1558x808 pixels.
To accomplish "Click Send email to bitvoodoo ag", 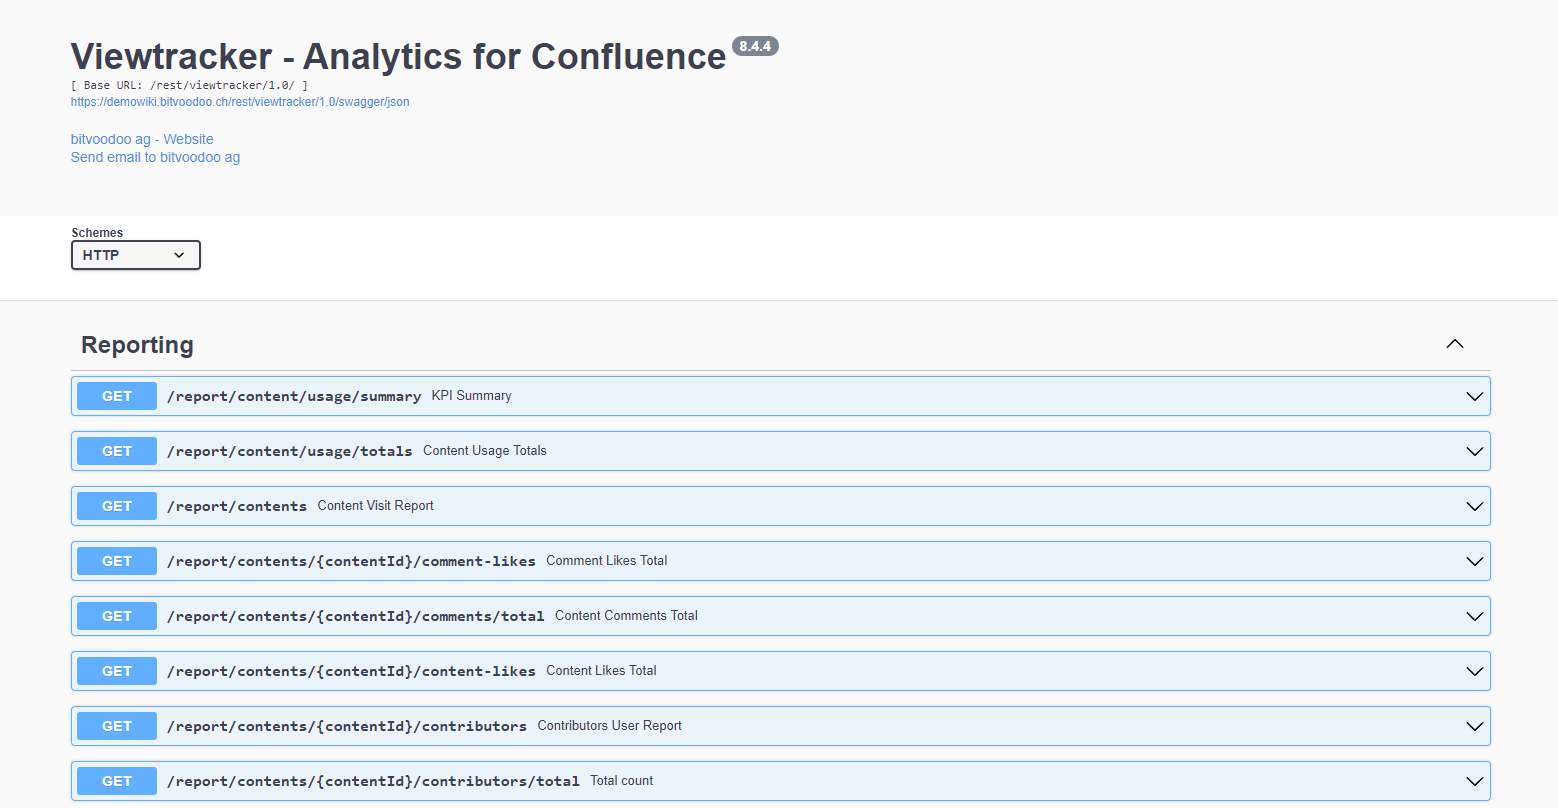I will click(155, 157).
